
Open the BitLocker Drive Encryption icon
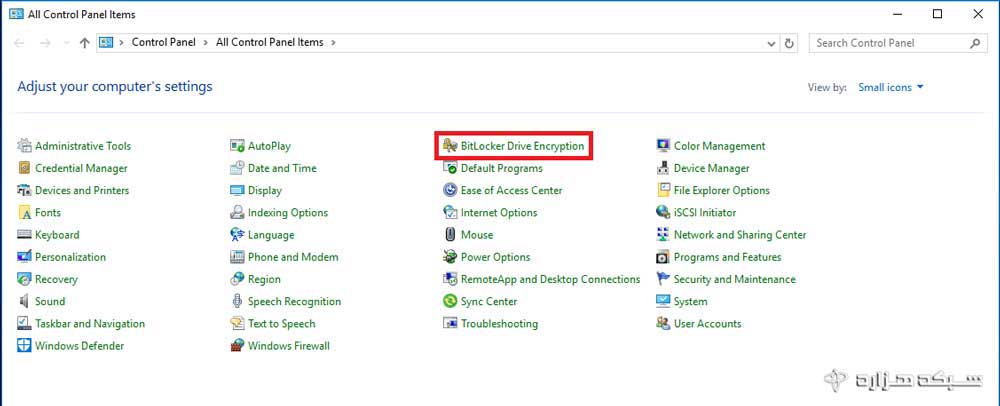[450, 146]
